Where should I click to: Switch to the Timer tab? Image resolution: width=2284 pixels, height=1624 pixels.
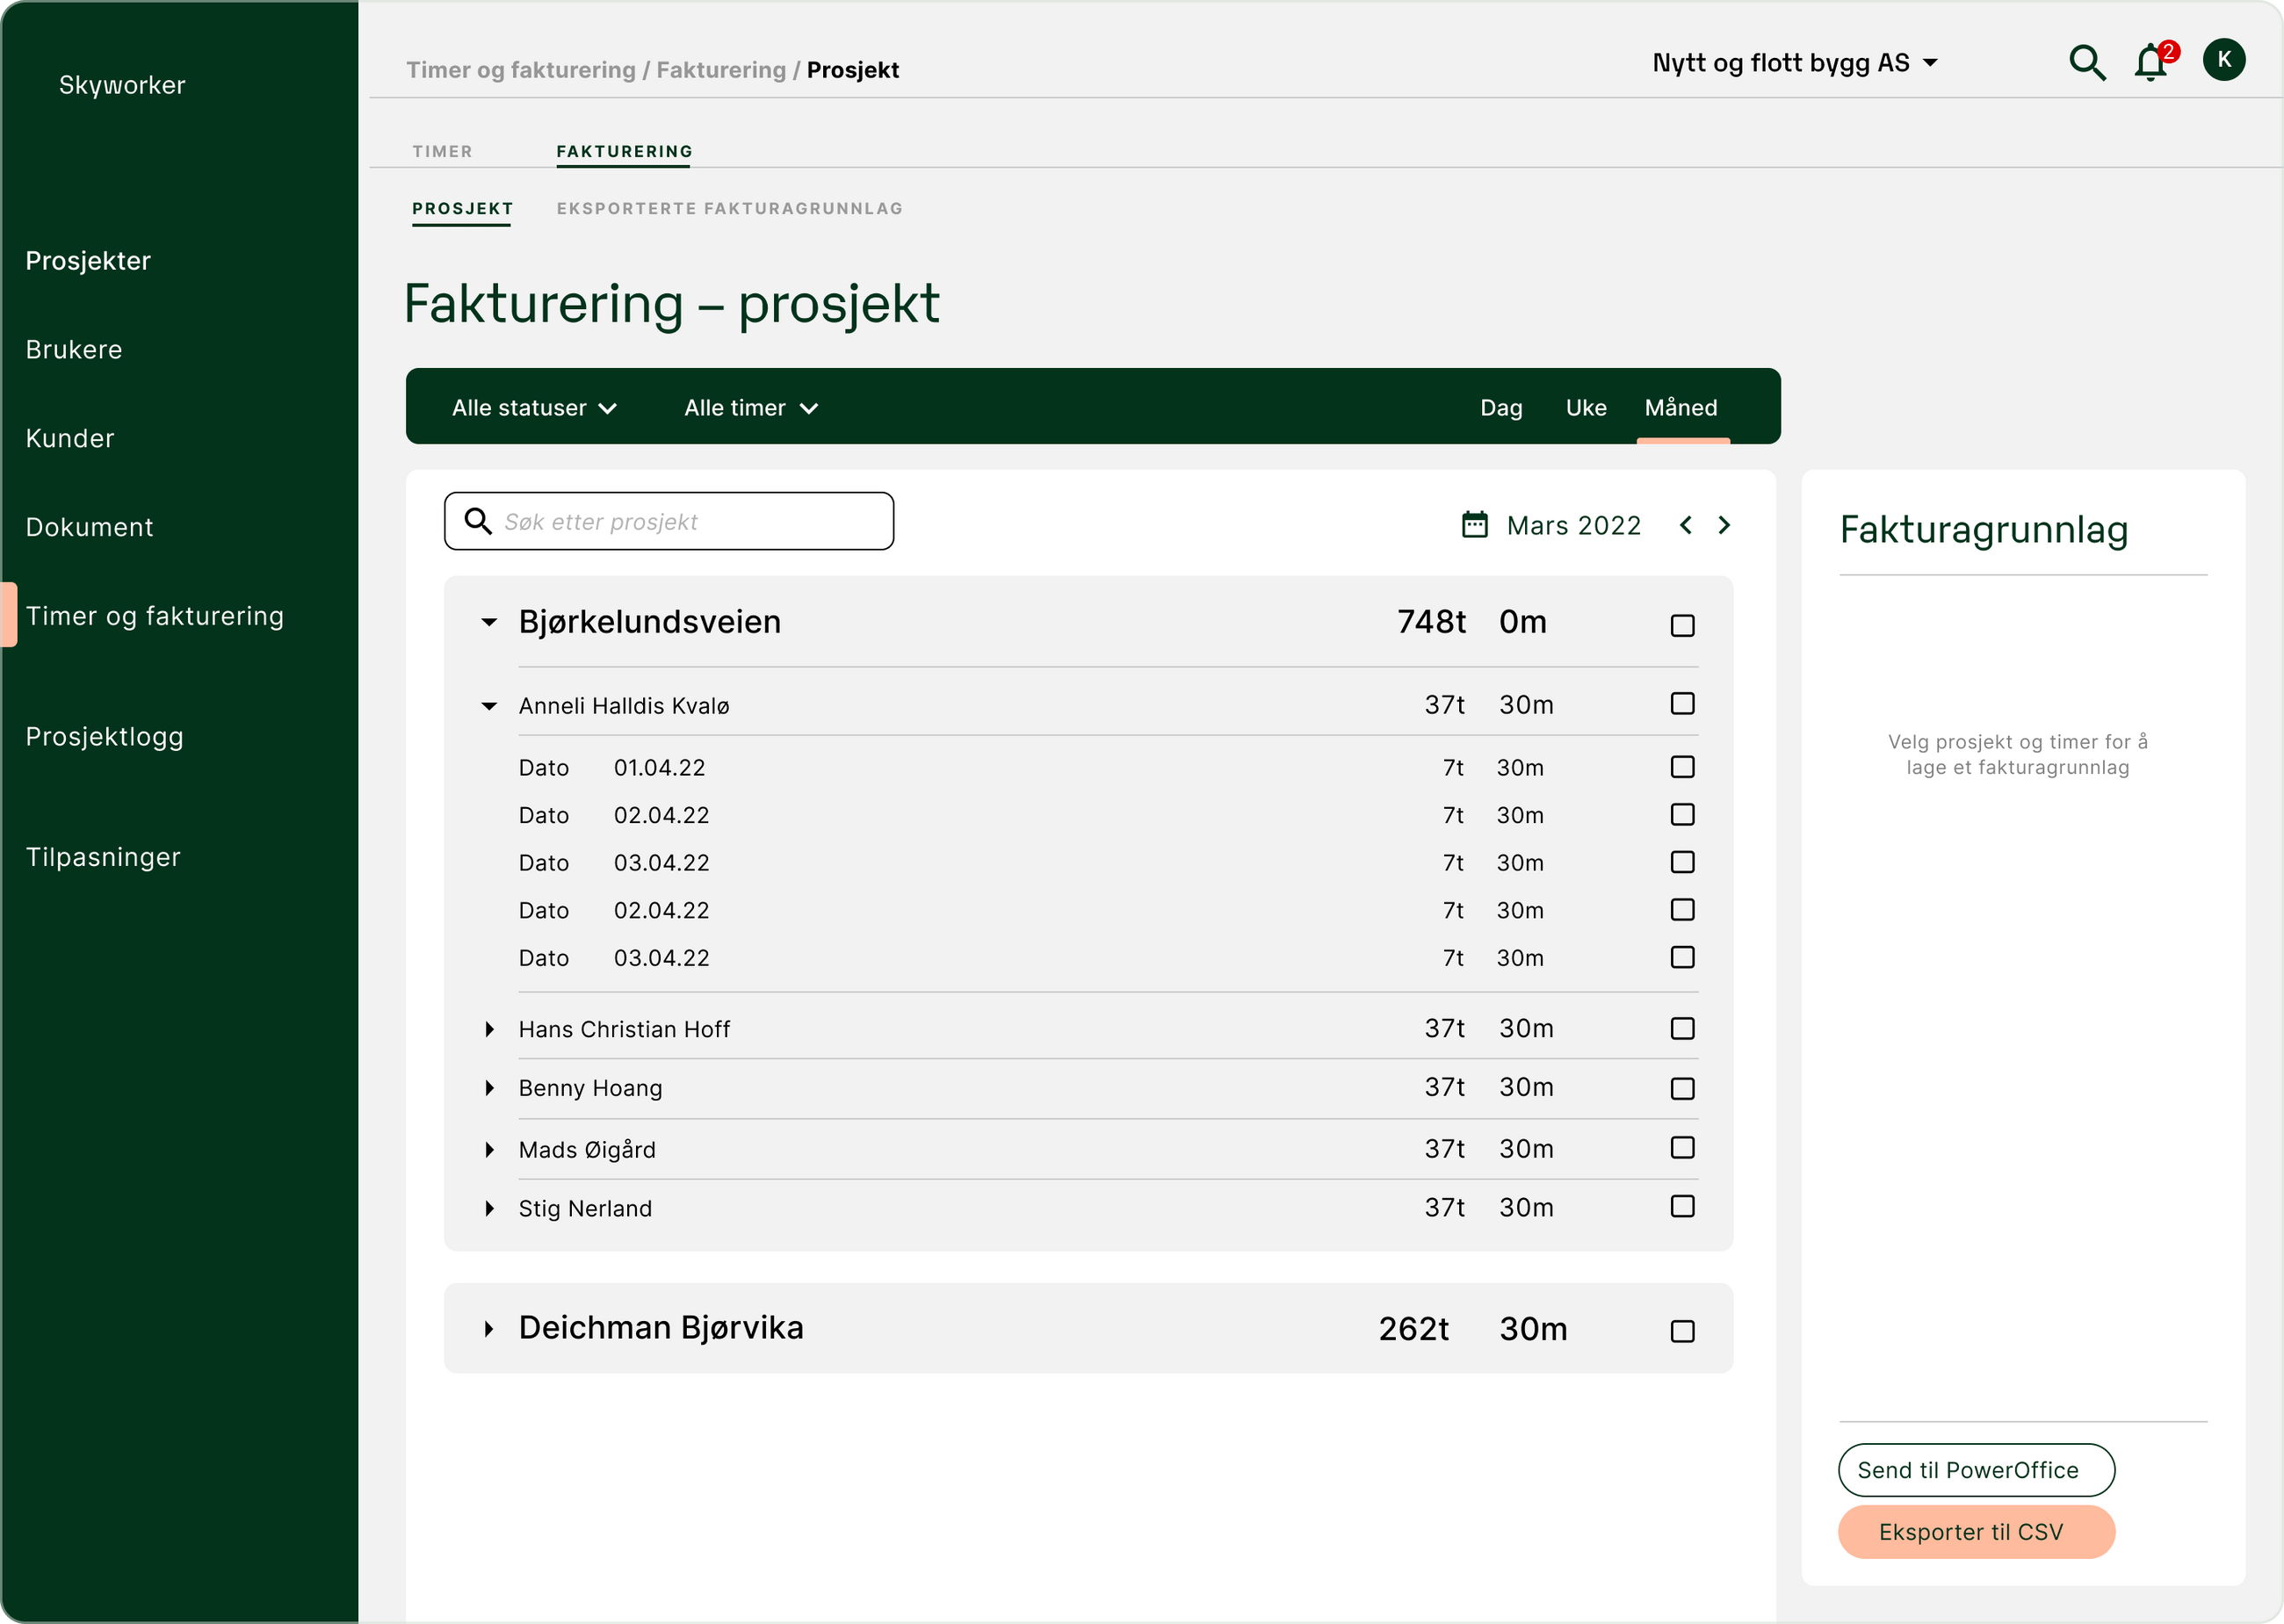pyautogui.click(x=442, y=152)
